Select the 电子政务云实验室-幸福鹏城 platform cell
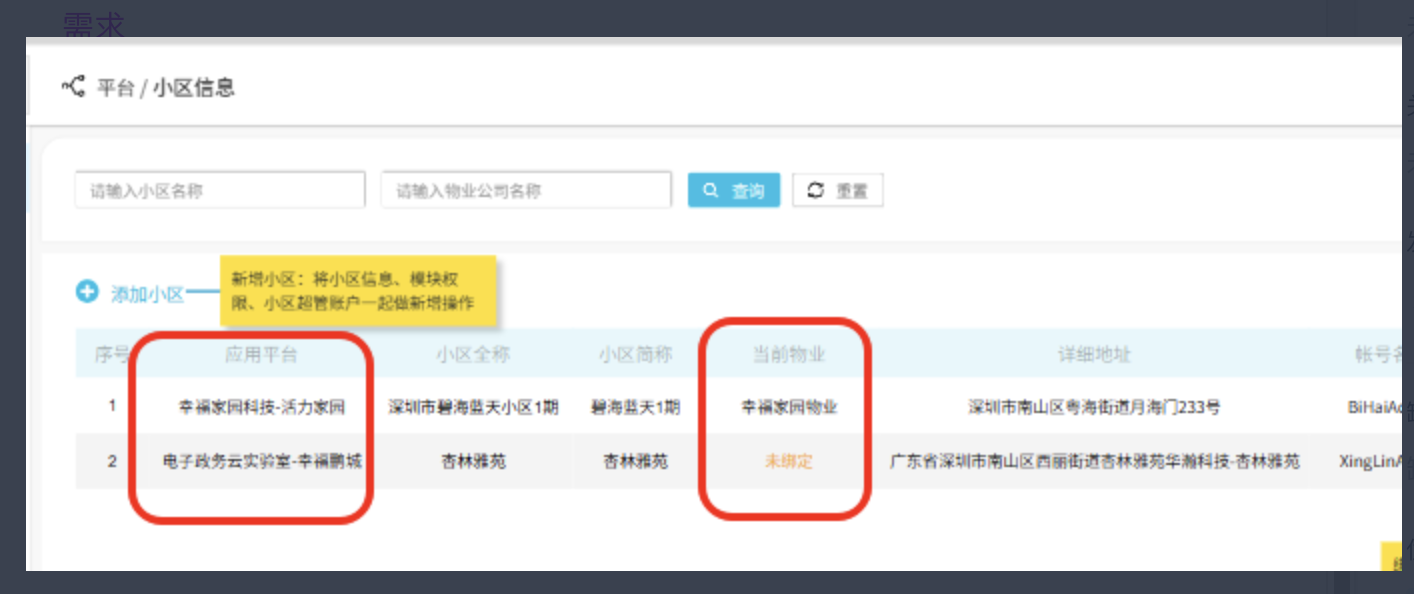The height and width of the screenshot is (594, 1414). coord(261,461)
